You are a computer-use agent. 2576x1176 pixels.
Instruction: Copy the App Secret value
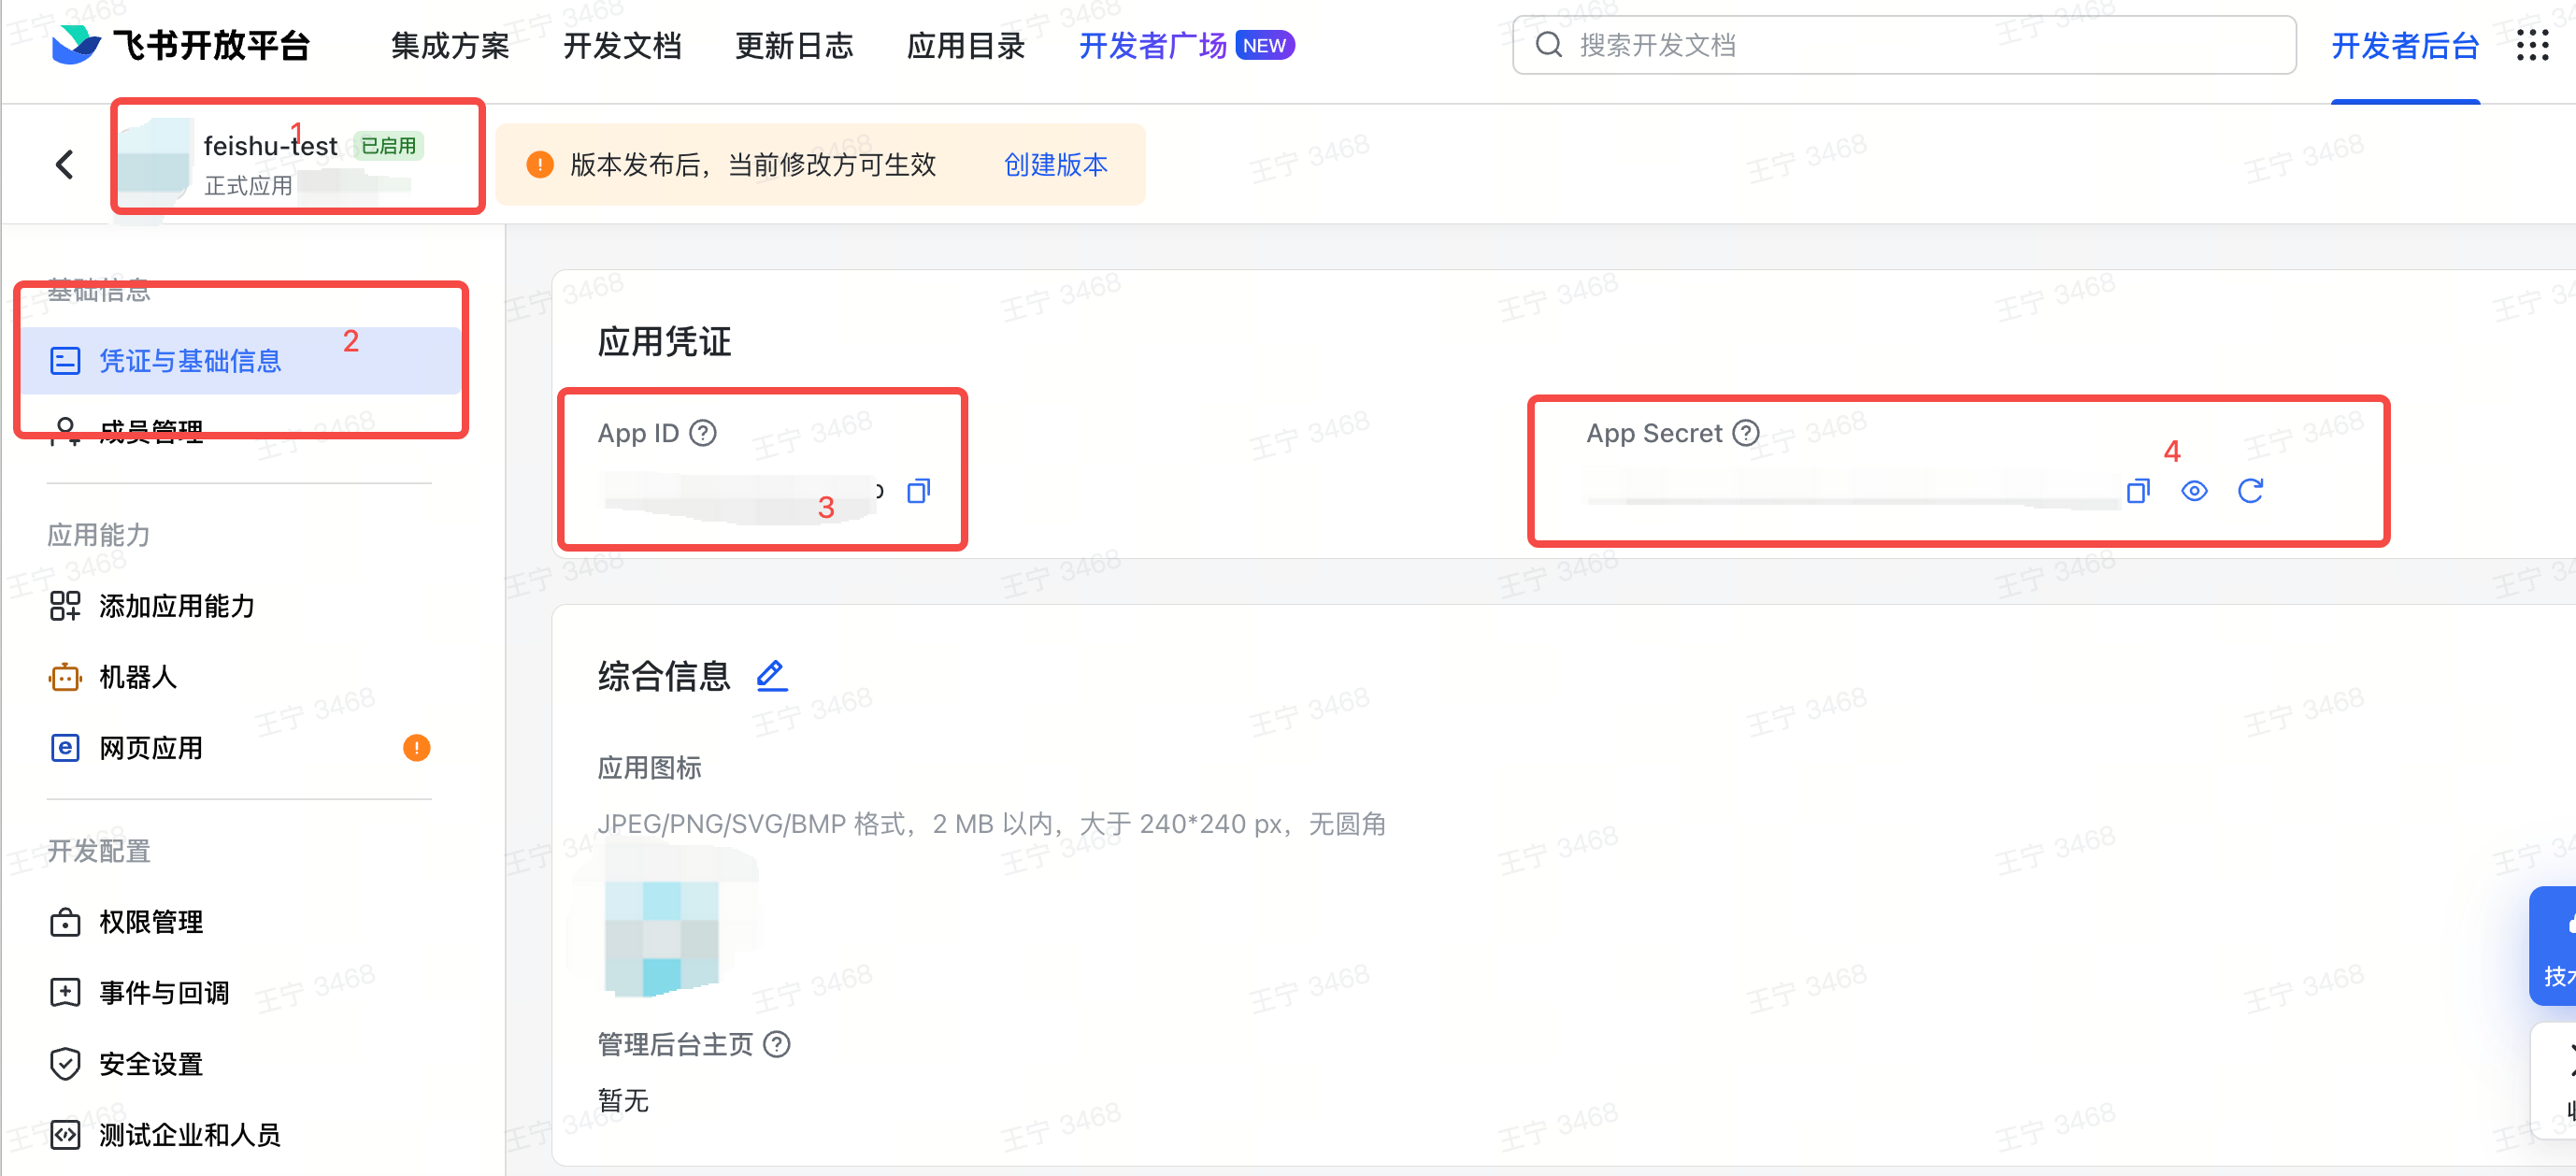2138,491
